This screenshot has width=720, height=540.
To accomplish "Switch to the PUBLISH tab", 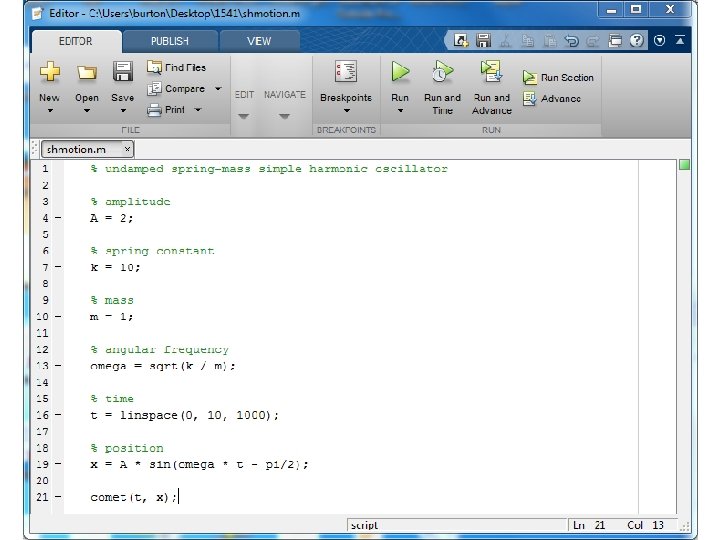I will click(170, 41).
